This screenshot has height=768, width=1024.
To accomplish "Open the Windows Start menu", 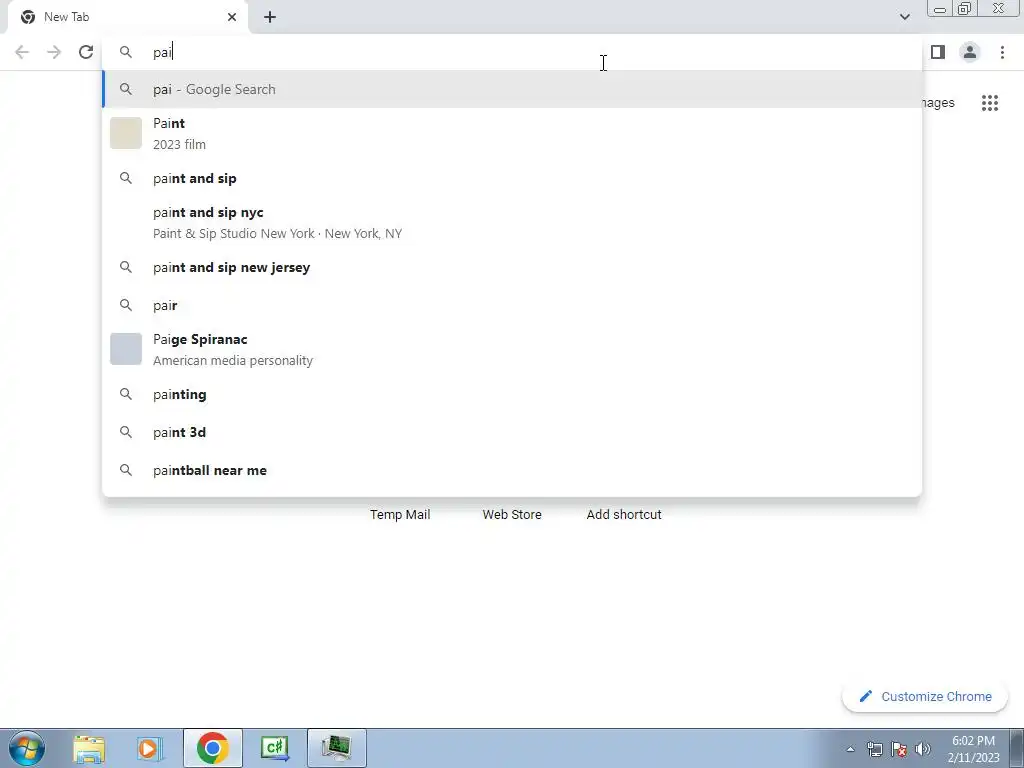I will point(27,748).
